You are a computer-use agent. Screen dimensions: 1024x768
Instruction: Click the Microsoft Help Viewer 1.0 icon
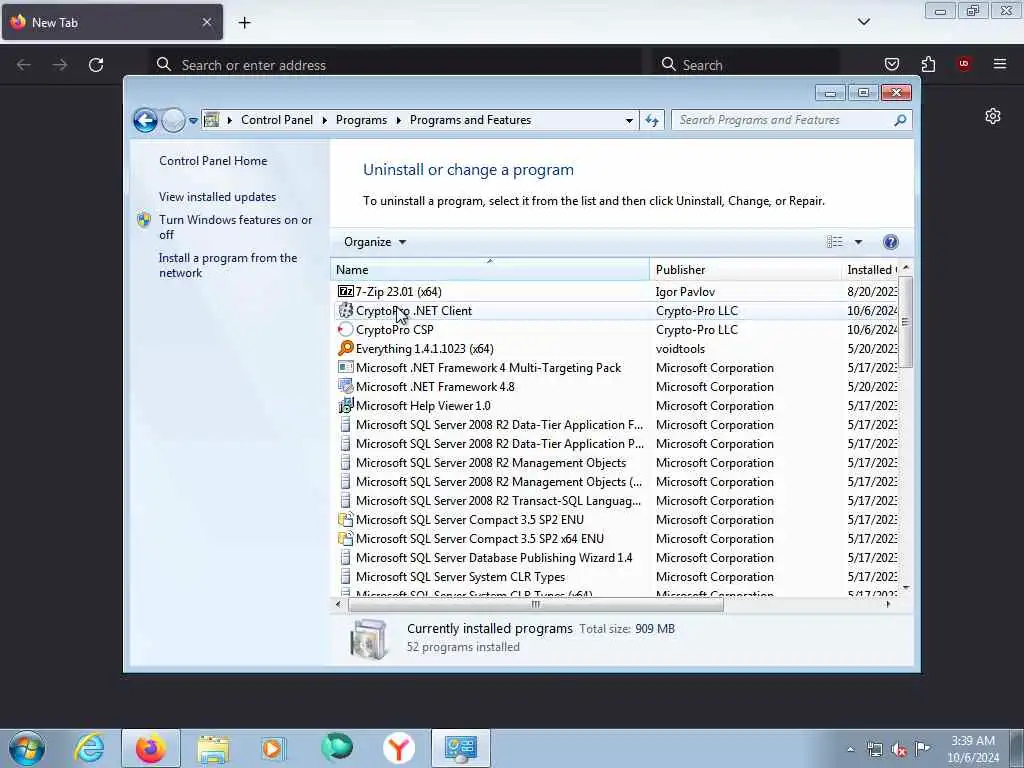(x=345, y=406)
